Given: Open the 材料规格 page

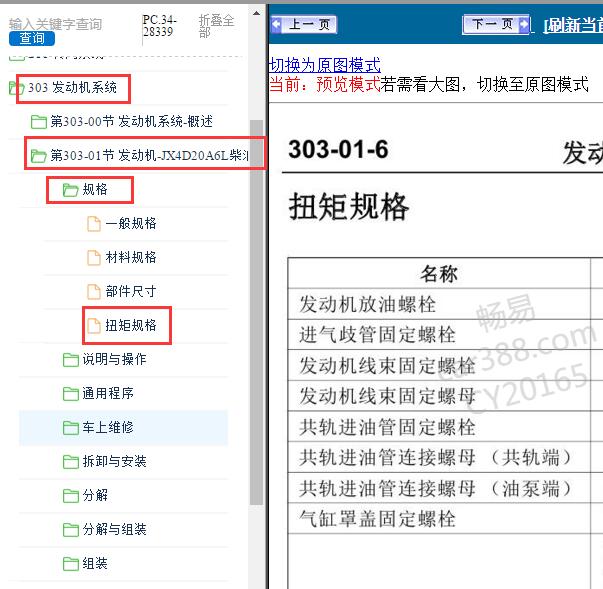Looking at the screenshot, I should (x=131, y=257).
